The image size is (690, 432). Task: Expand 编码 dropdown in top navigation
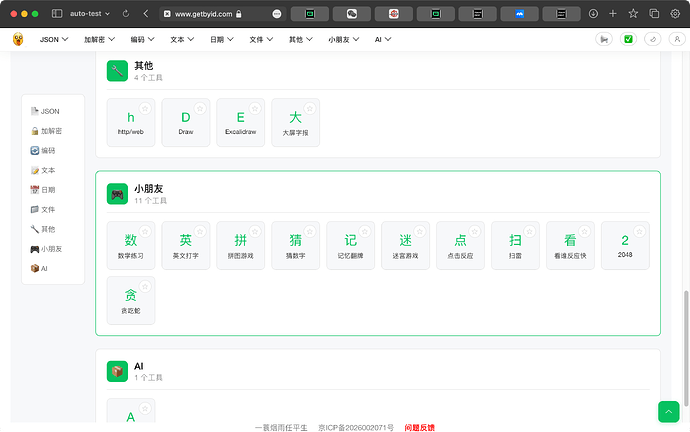[143, 40]
